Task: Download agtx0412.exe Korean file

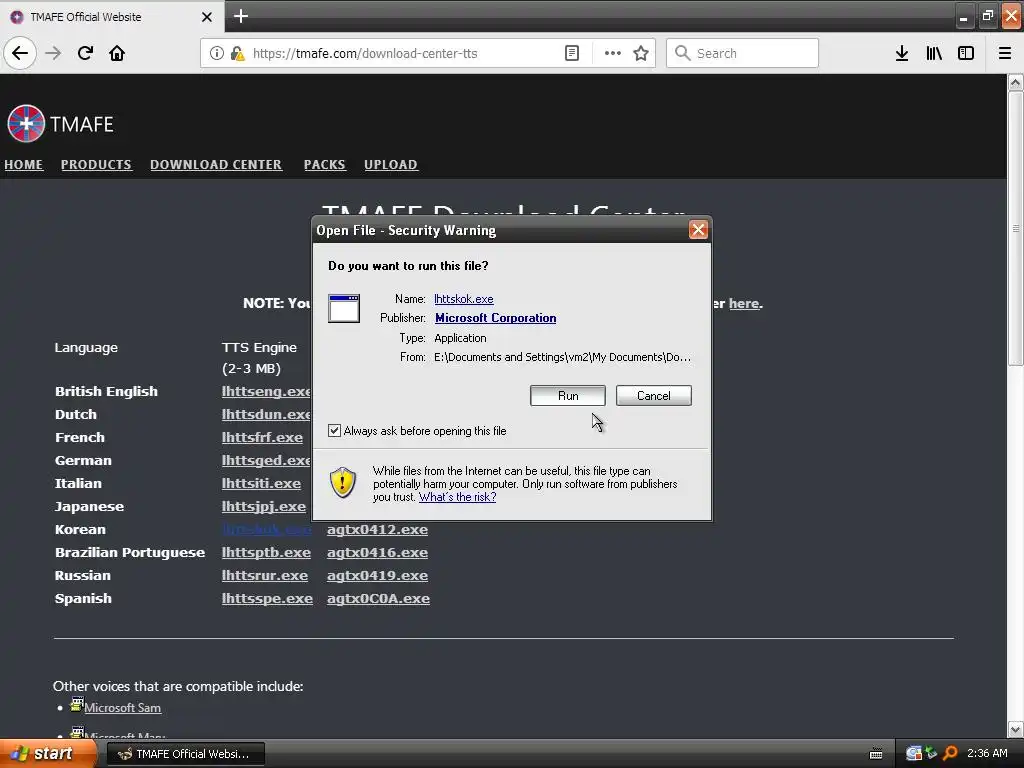Action: (x=377, y=530)
